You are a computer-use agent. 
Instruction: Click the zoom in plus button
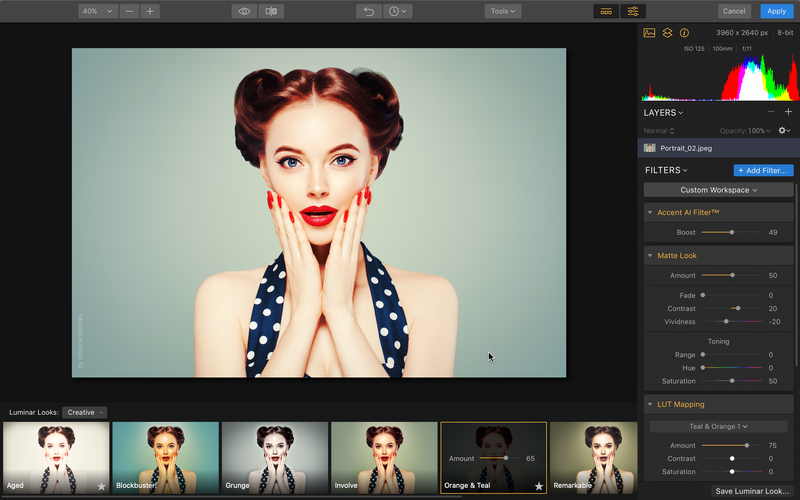coord(150,11)
